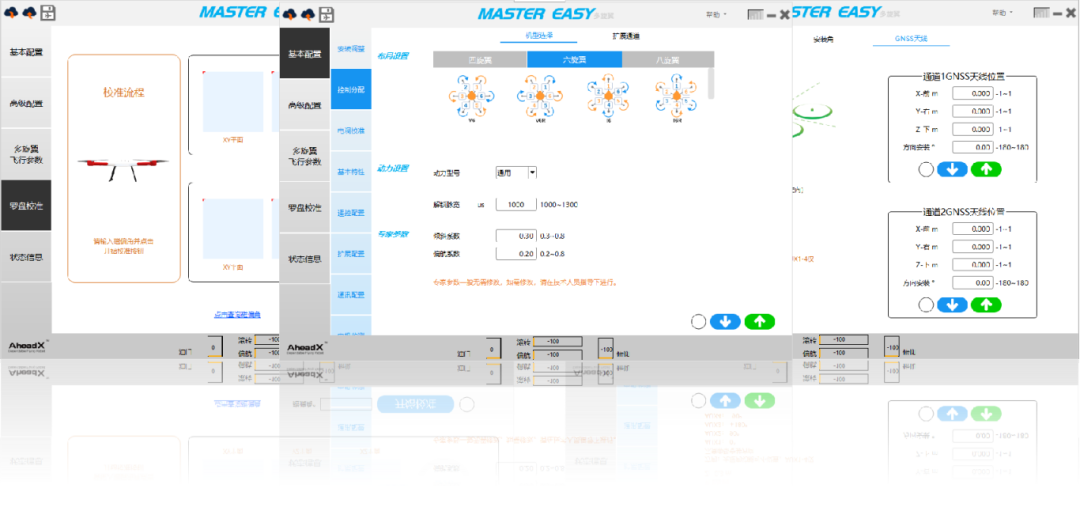Open the 动力型号 dropdown showing 通用
Viewport: 1080px width, 507px height.
pos(518,173)
